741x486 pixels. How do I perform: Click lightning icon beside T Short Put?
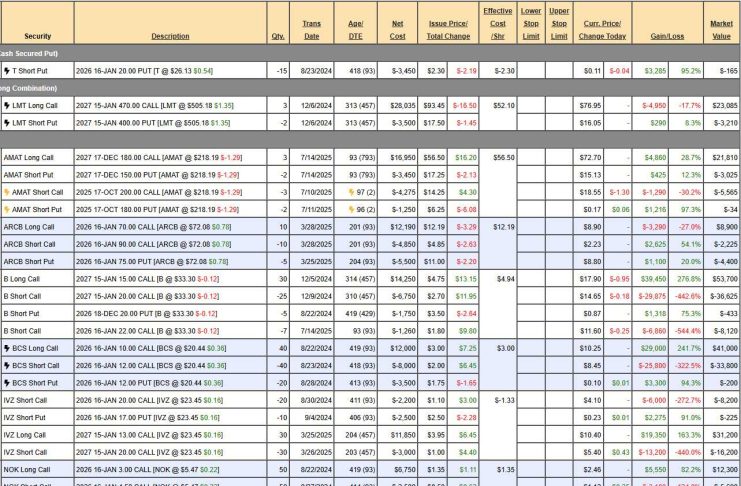tap(7, 71)
